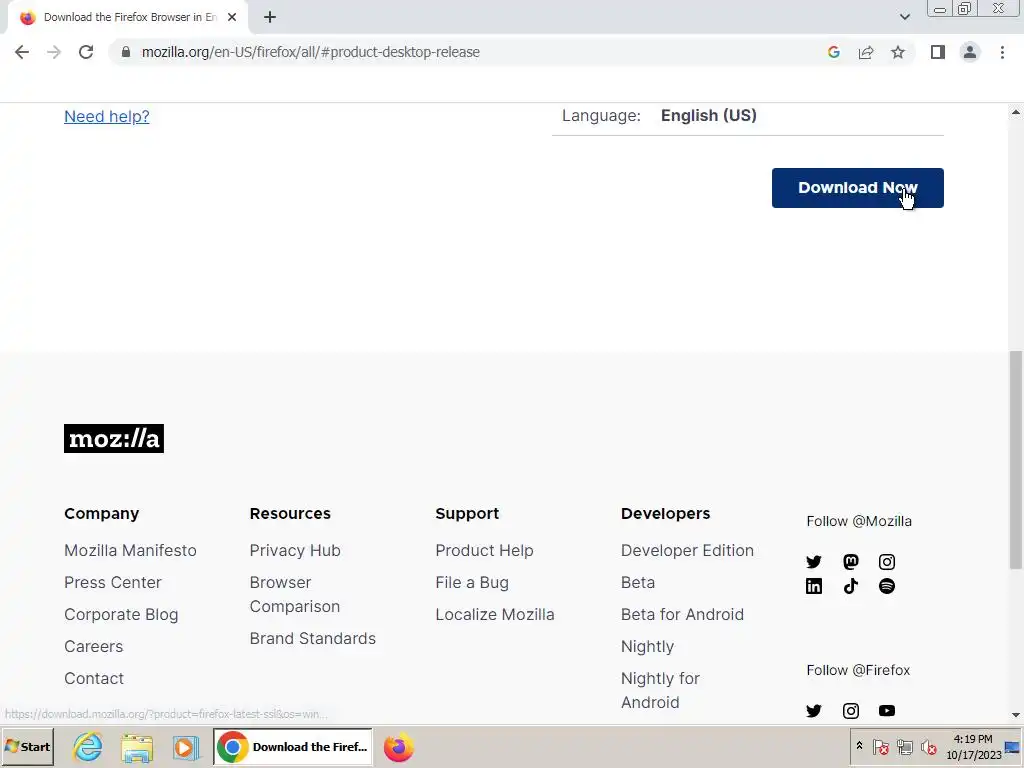This screenshot has width=1024, height=768.
Task: Open the Browser Comparison link
Action: point(295,594)
